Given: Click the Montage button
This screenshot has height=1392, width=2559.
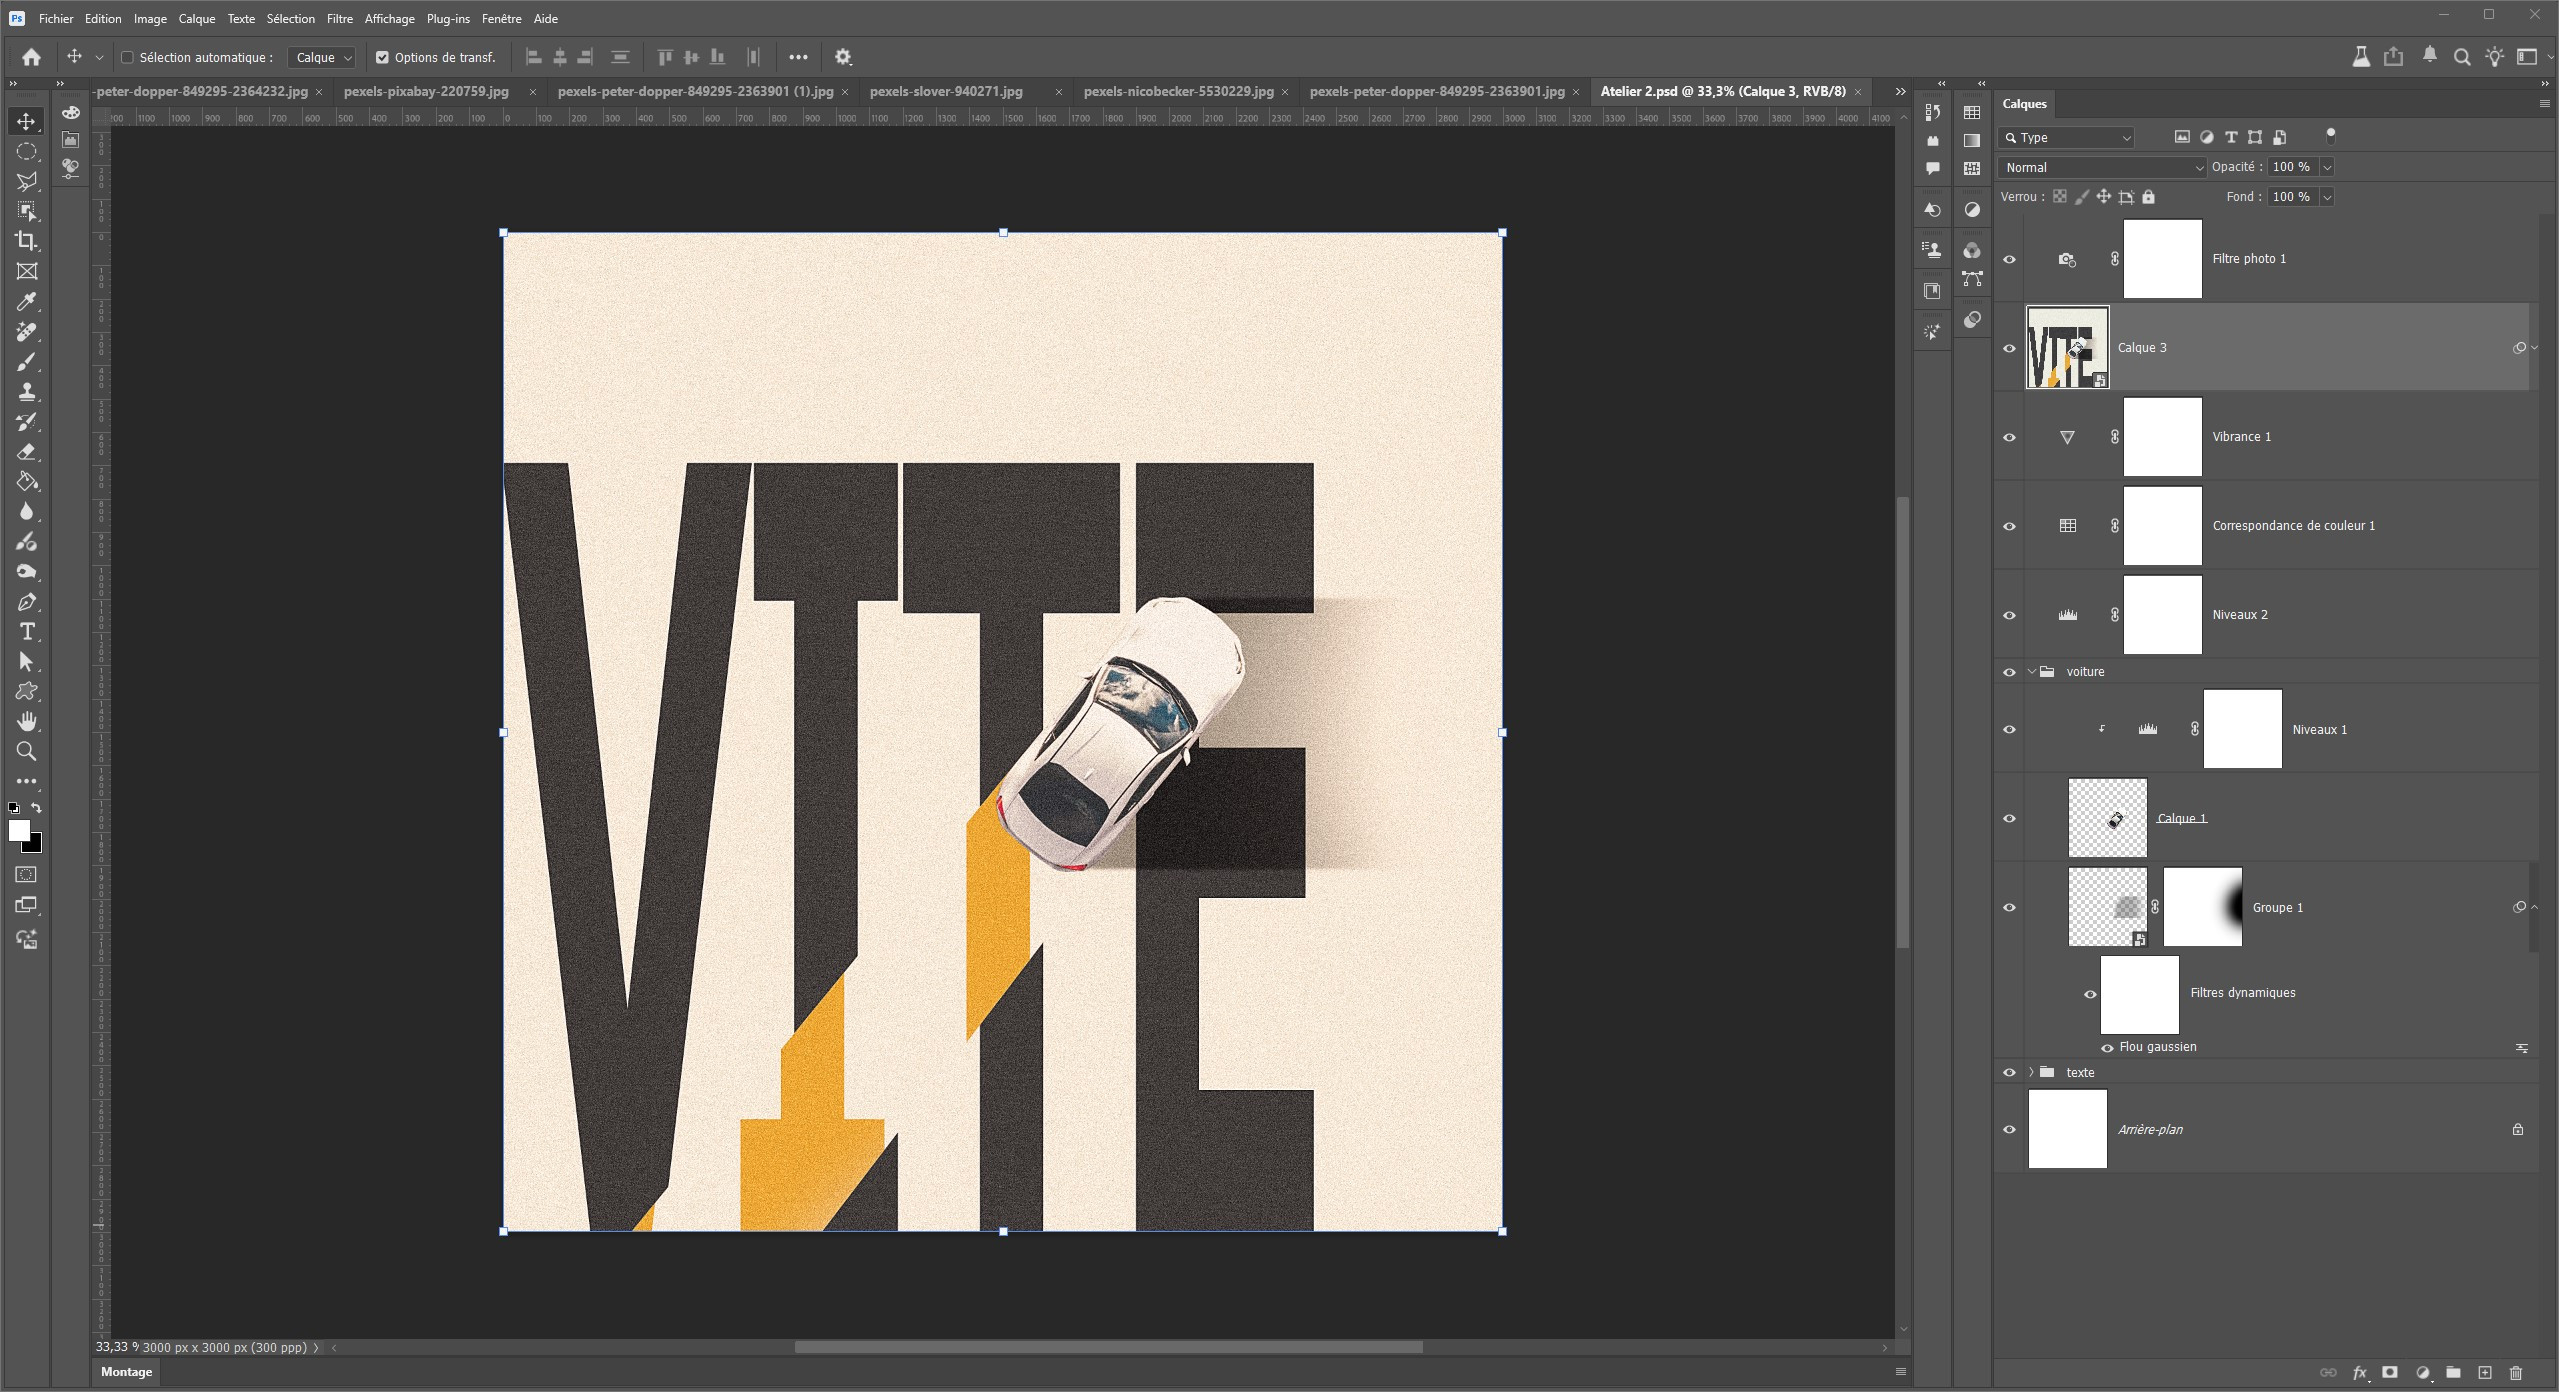Looking at the screenshot, I should tap(127, 1372).
